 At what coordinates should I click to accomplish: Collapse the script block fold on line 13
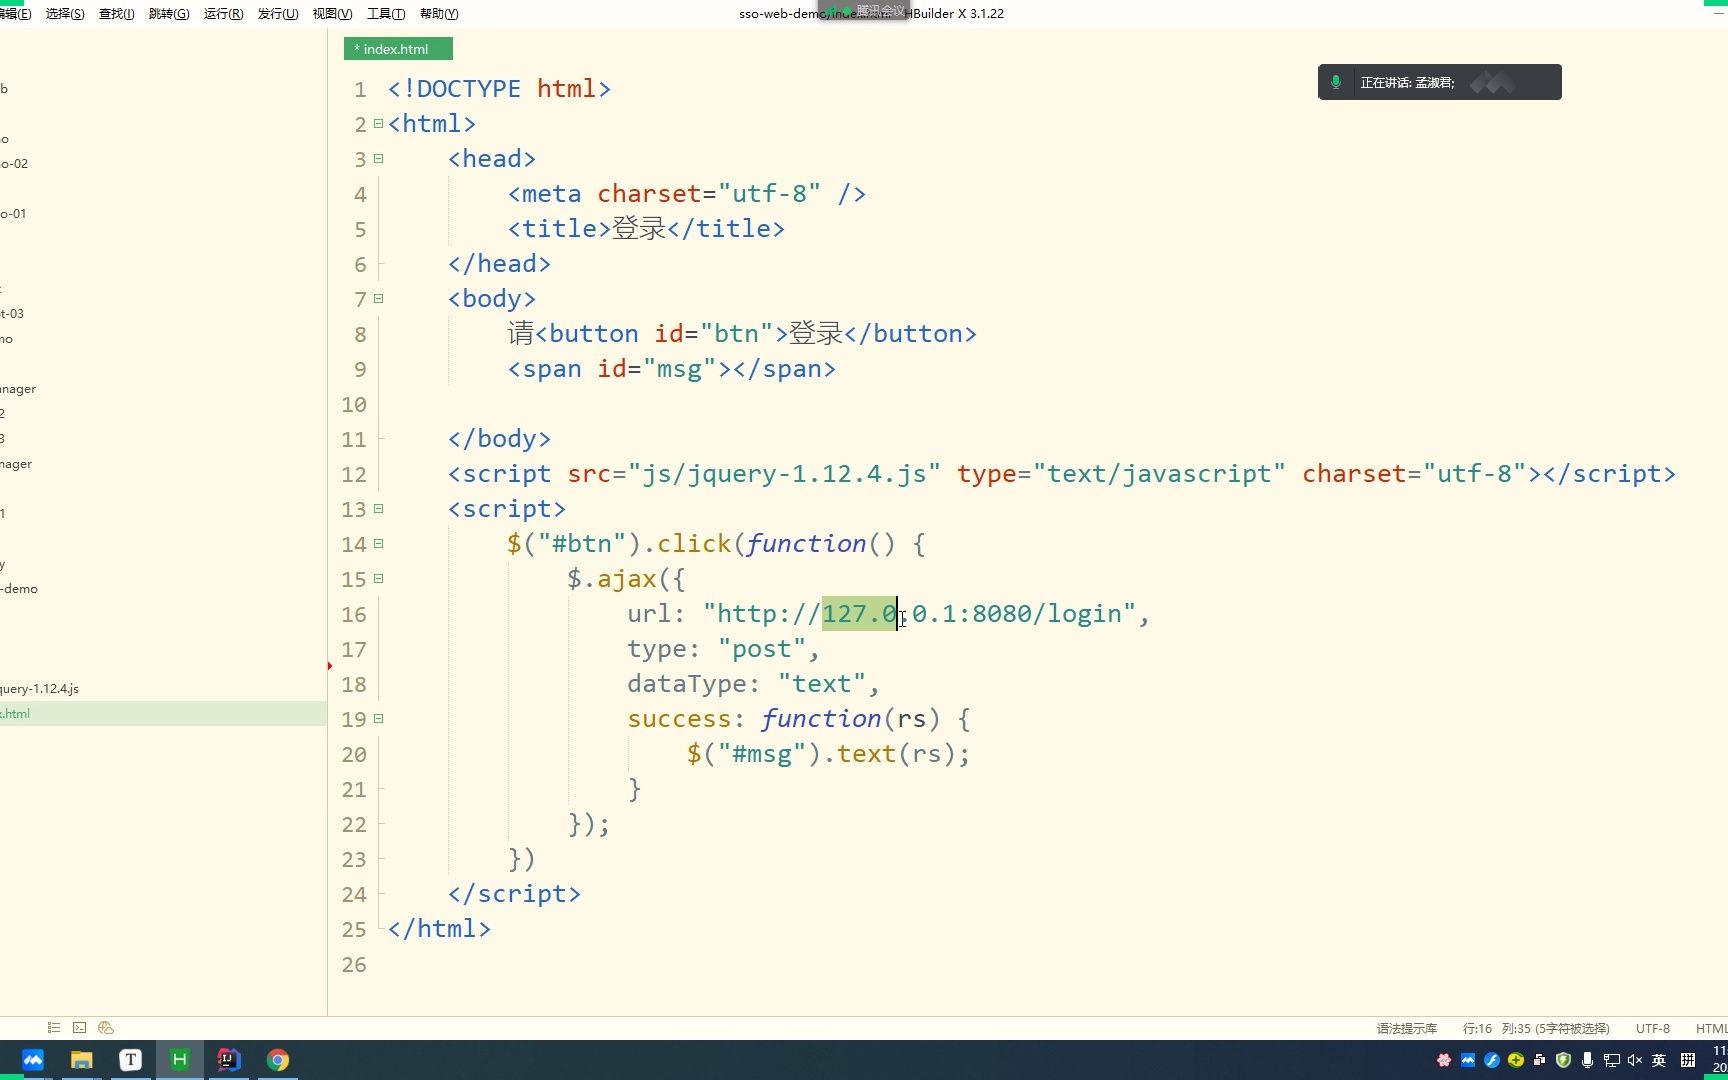coord(379,509)
